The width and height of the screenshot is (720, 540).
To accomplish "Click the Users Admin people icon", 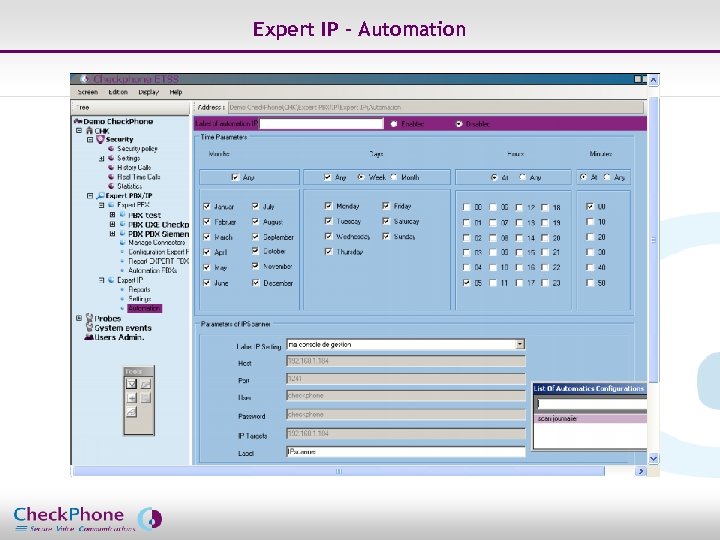I will point(89,337).
